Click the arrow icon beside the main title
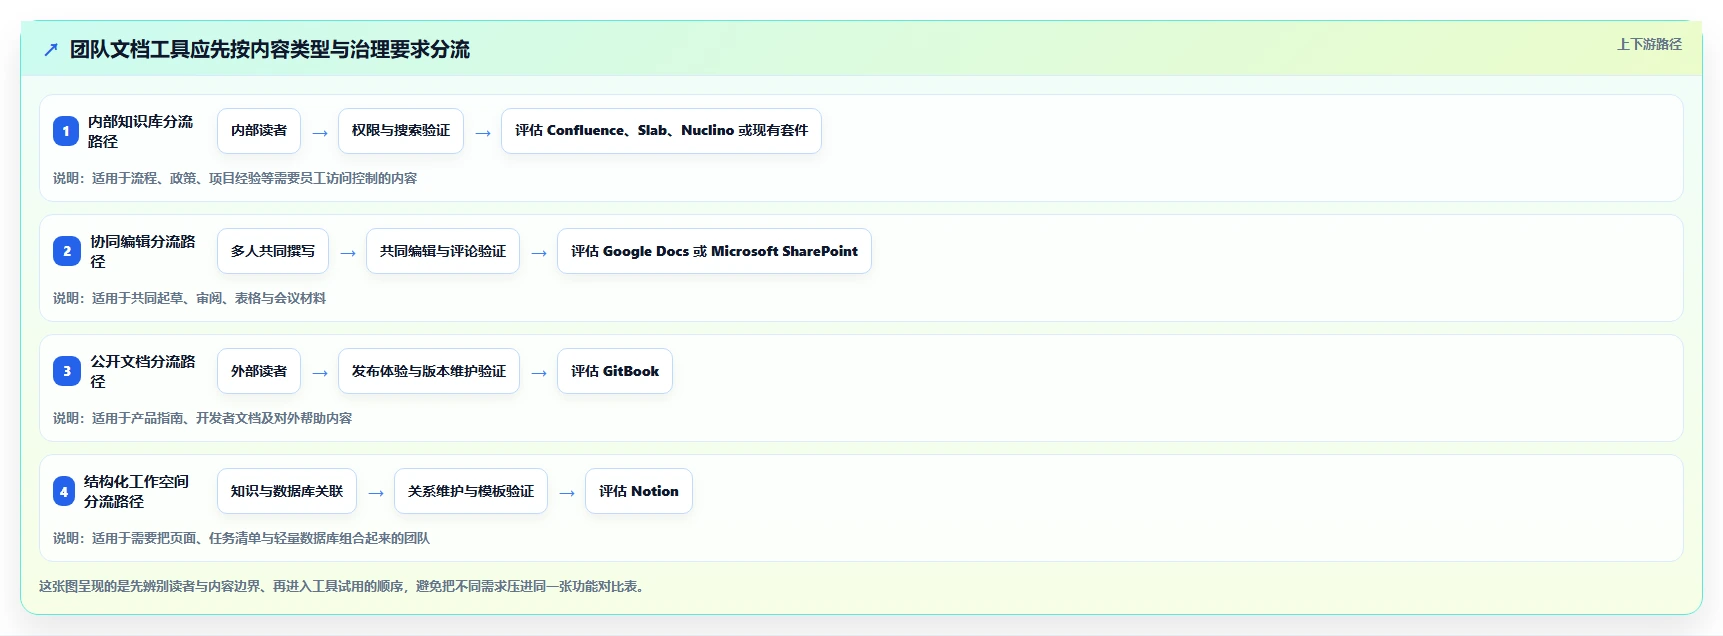The height and width of the screenshot is (636, 1723). click(51, 49)
